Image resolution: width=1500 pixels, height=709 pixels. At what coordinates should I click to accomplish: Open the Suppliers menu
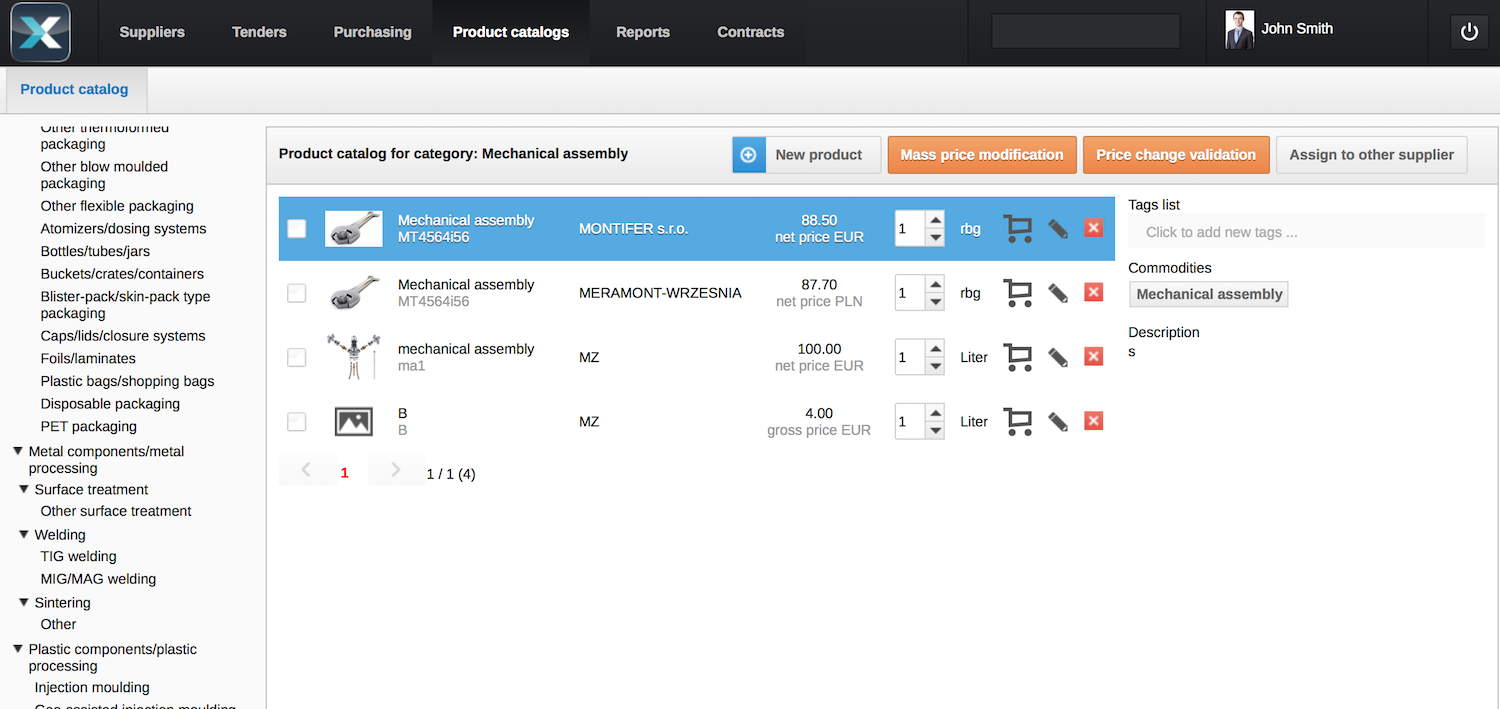[152, 32]
